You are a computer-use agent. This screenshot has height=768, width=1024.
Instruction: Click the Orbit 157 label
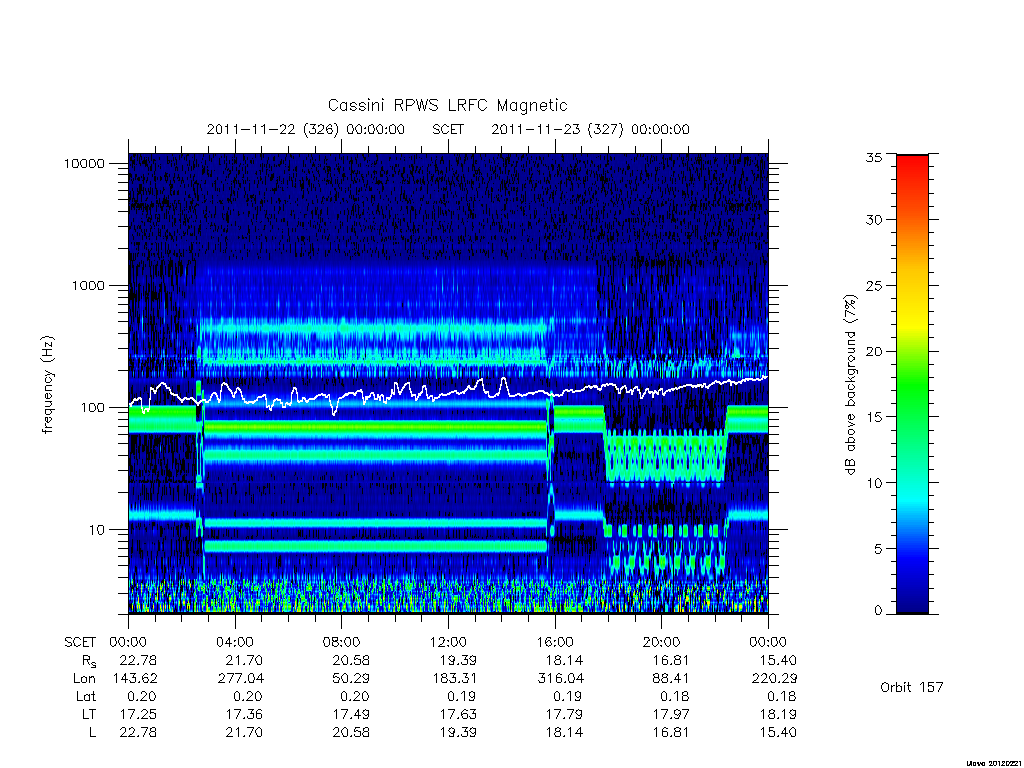coord(912,687)
